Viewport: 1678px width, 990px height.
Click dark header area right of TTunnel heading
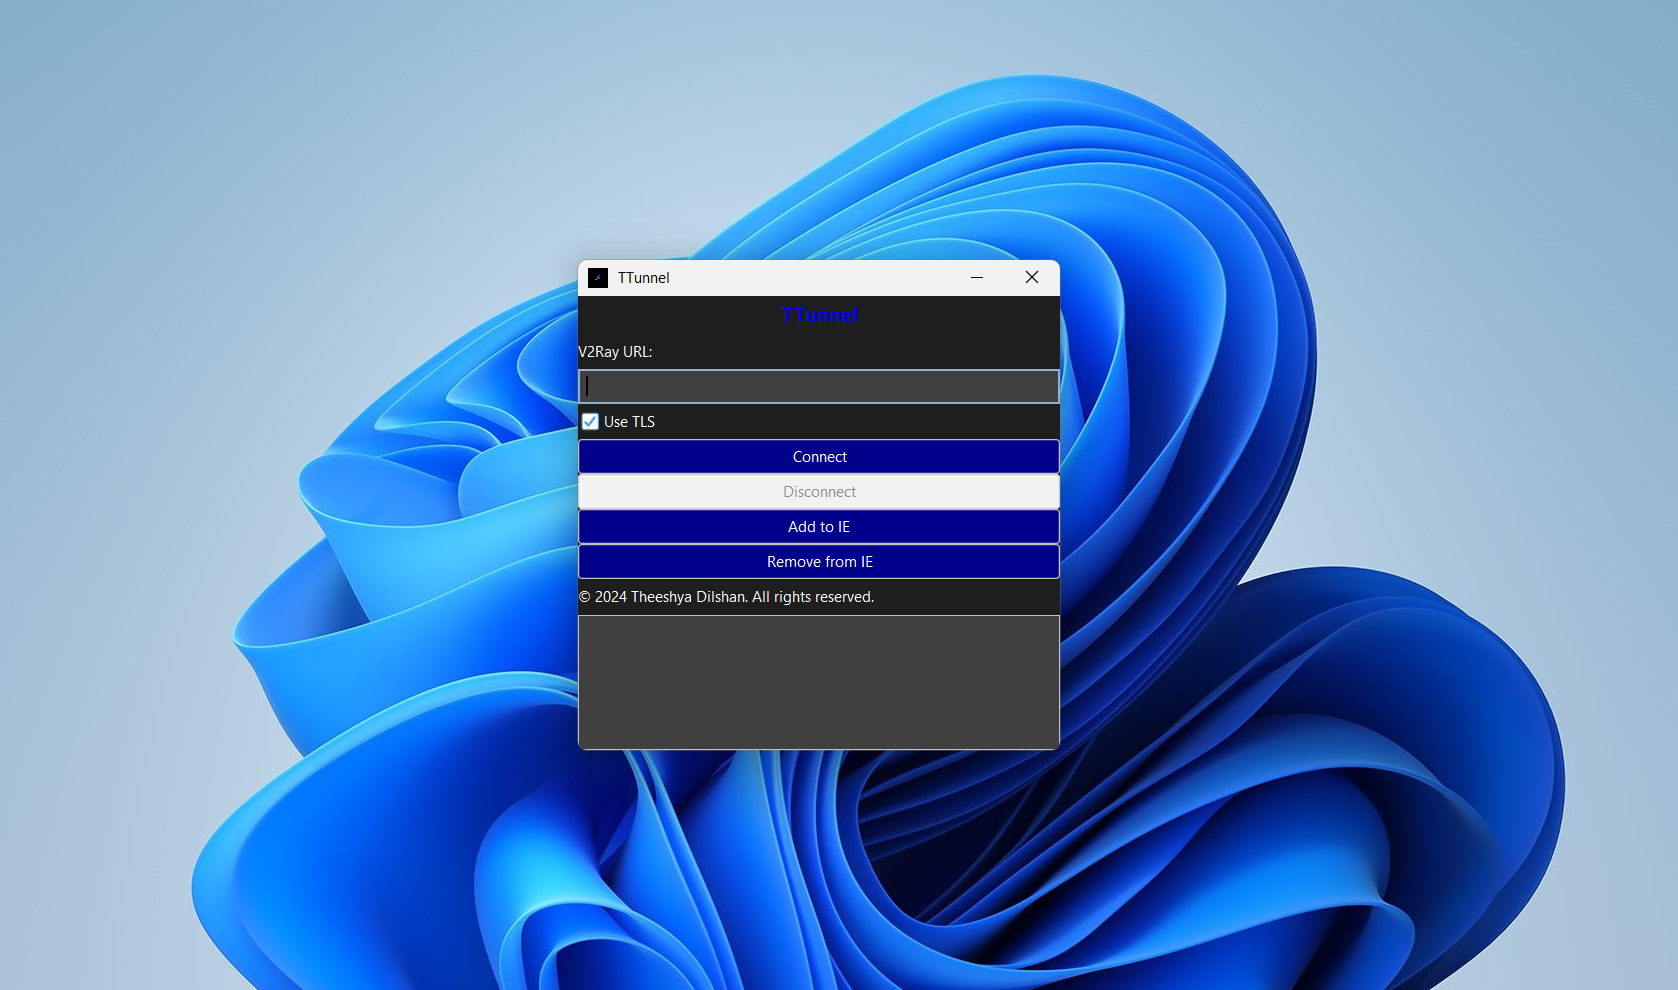point(960,315)
